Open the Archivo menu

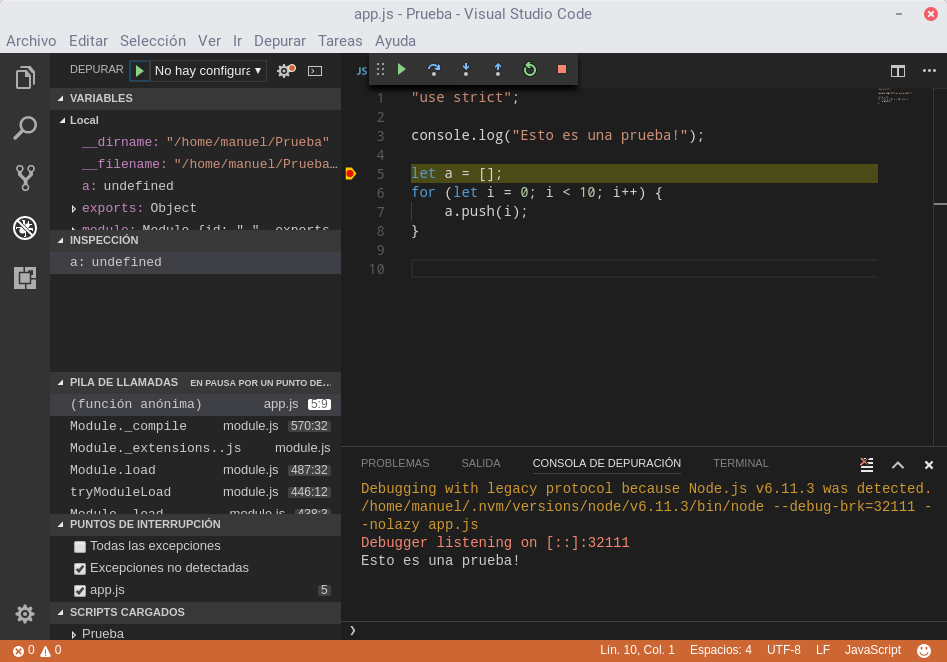point(31,41)
